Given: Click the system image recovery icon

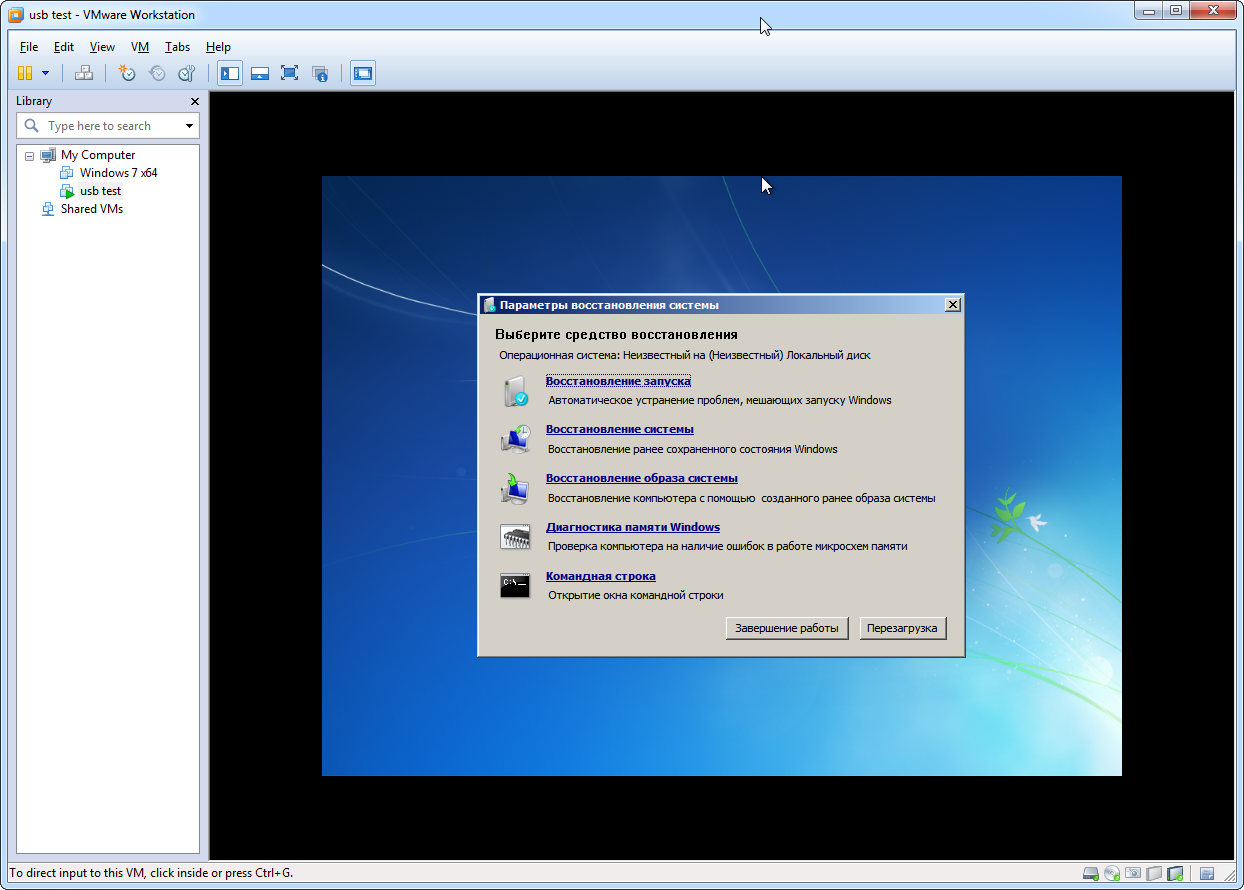Looking at the screenshot, I should point(515,488).
